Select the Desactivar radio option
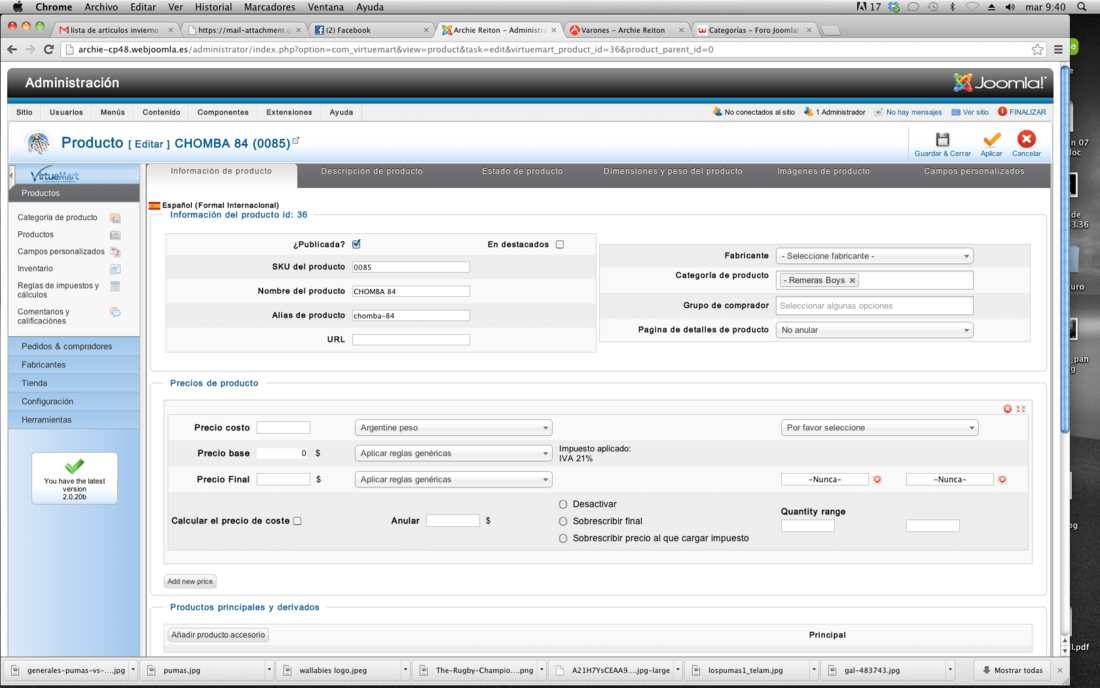Image resolution: width=1100 pixels, height=688 pixels. (x=563, y=504)
